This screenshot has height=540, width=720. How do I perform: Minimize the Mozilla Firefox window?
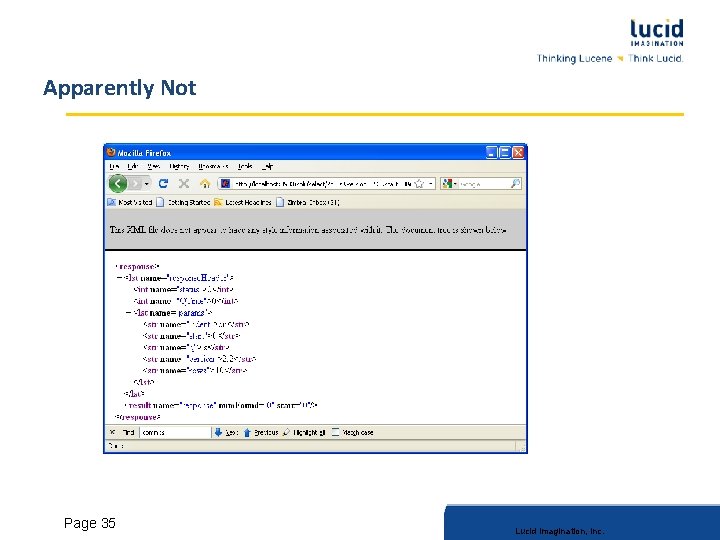tap(492, 152)
